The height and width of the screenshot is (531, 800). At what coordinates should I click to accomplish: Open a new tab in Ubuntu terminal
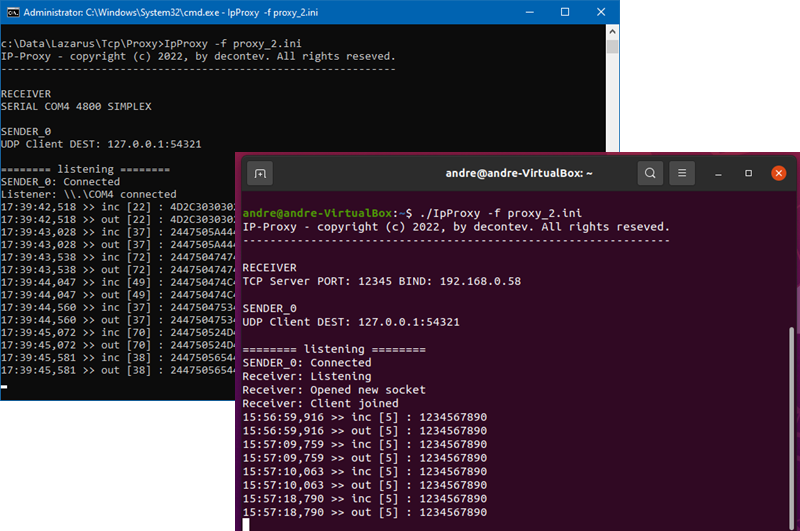point(260,173)
